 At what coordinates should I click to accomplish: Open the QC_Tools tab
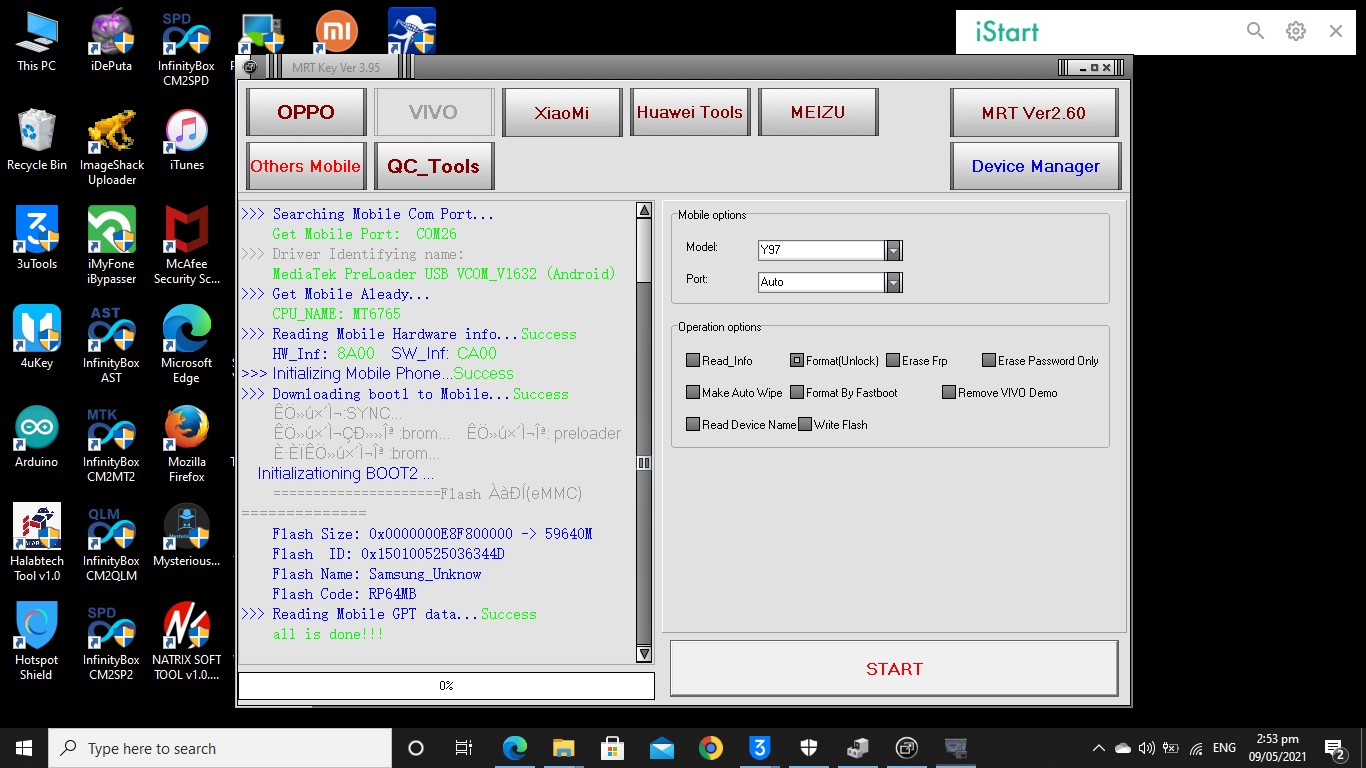434,166
